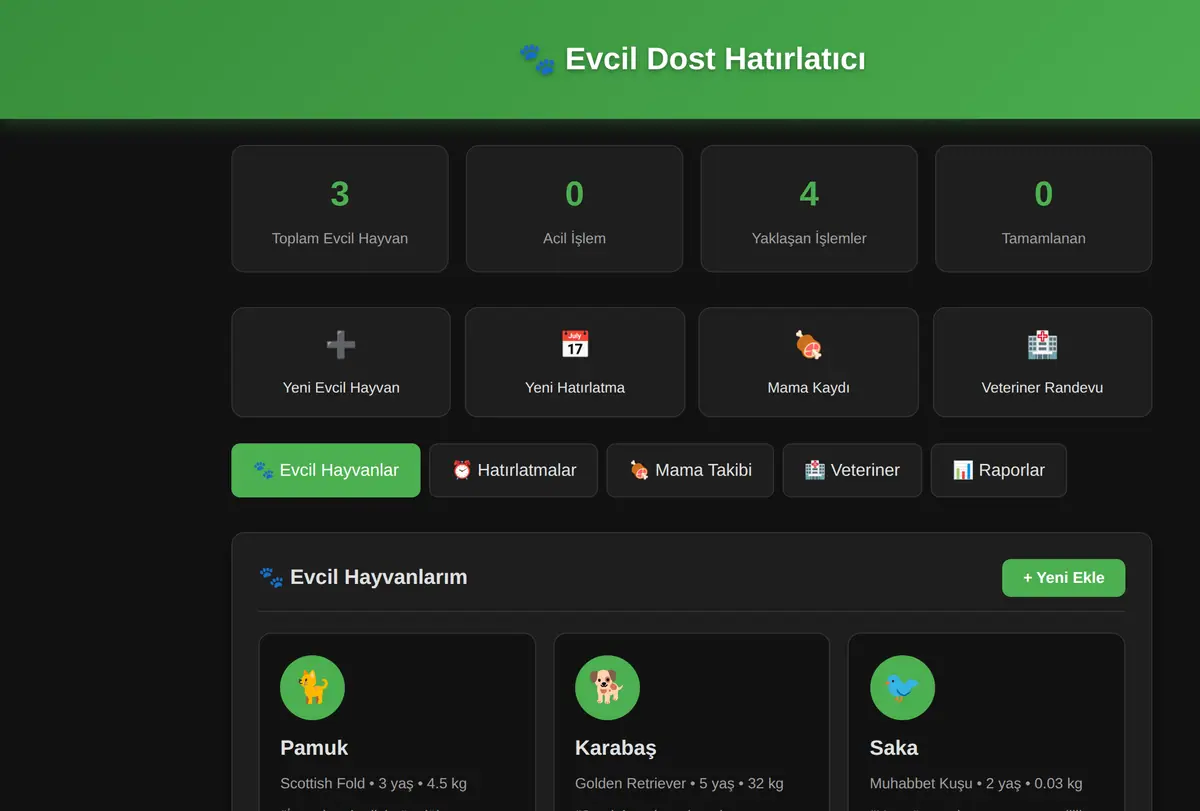Screen dimensions: 1200x811
Task: Click the number 3 in Toplam Evcil Hayvan
Action: pos(340,194)
